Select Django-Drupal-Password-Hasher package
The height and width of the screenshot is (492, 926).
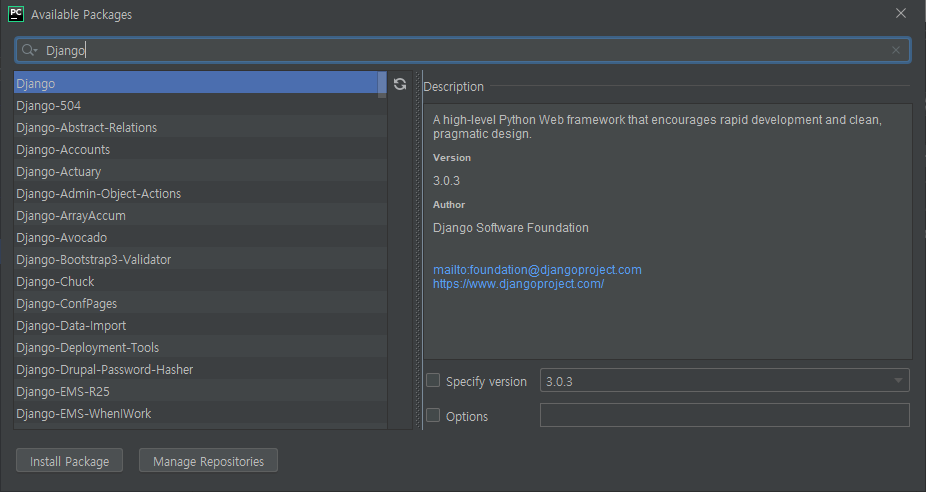[x=200, y=369]
